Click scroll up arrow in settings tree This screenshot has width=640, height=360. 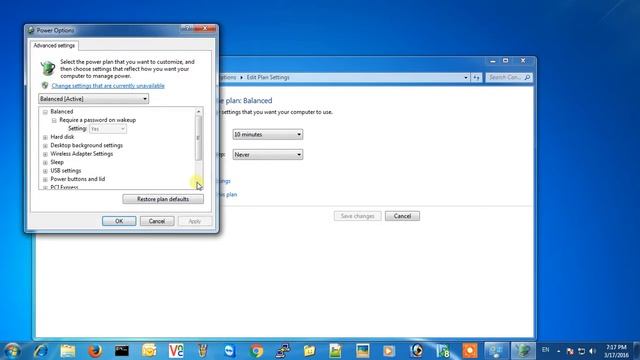click(199, 111)
